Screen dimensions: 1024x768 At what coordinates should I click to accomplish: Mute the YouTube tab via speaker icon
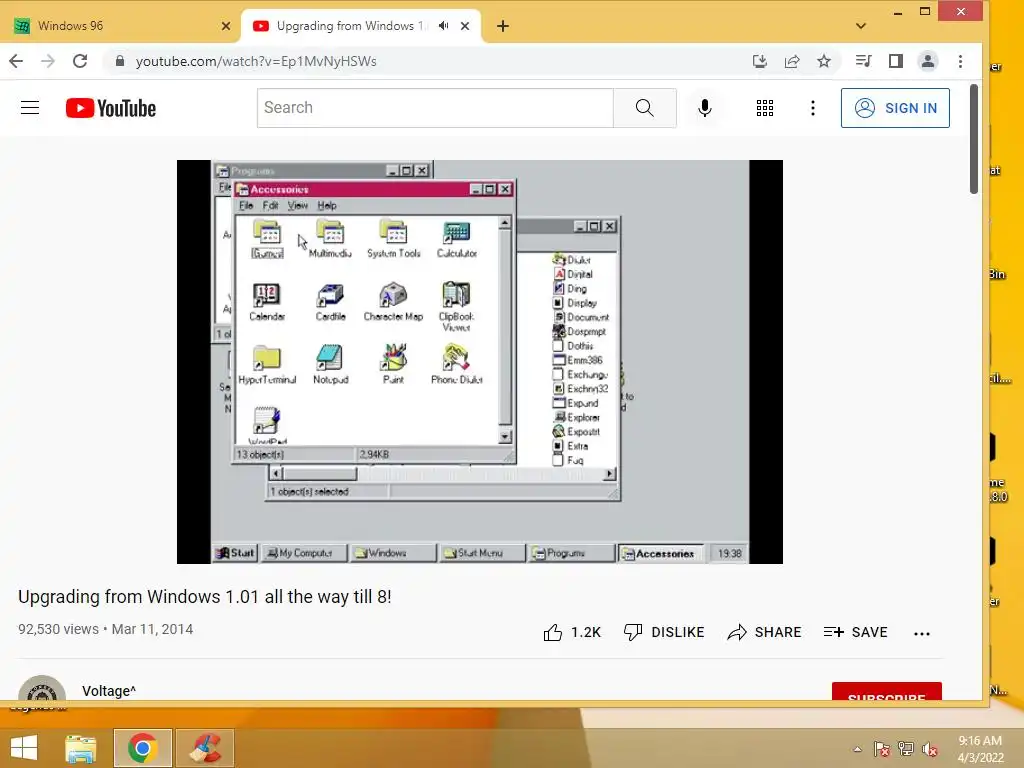point(443,26)
